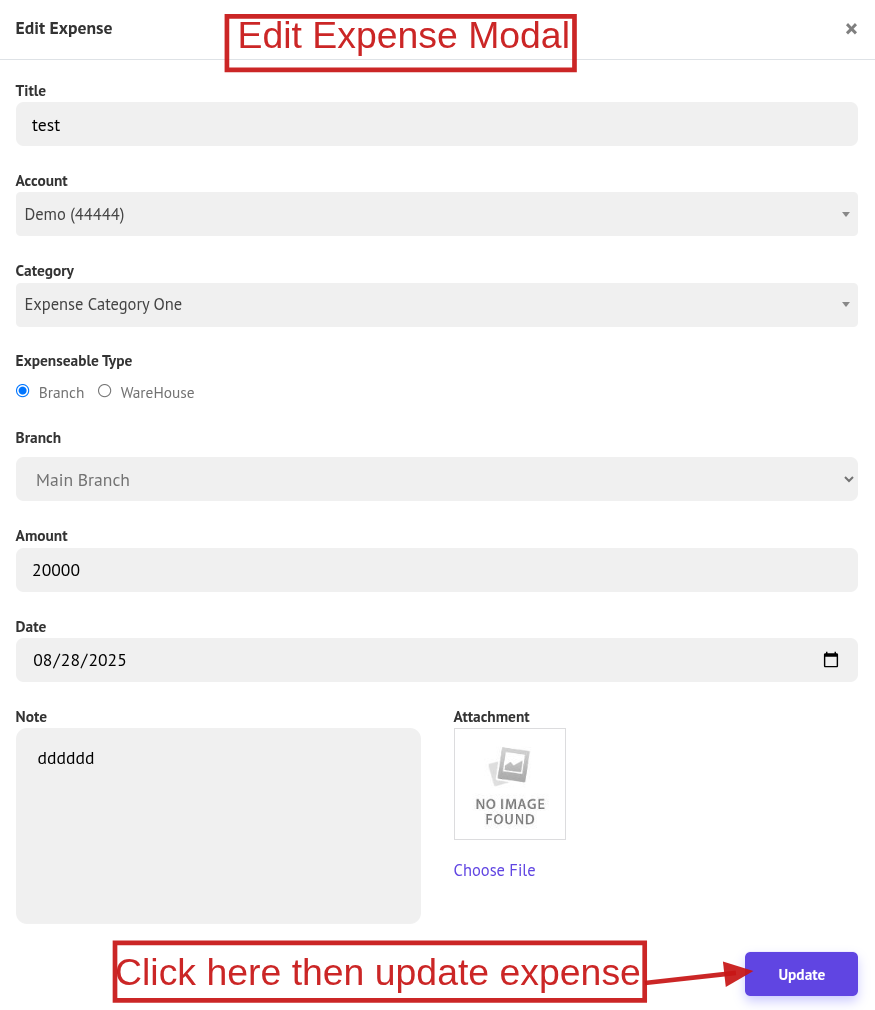
Task: Click the Category field's dropdown arrow
Action: point(845,305)
